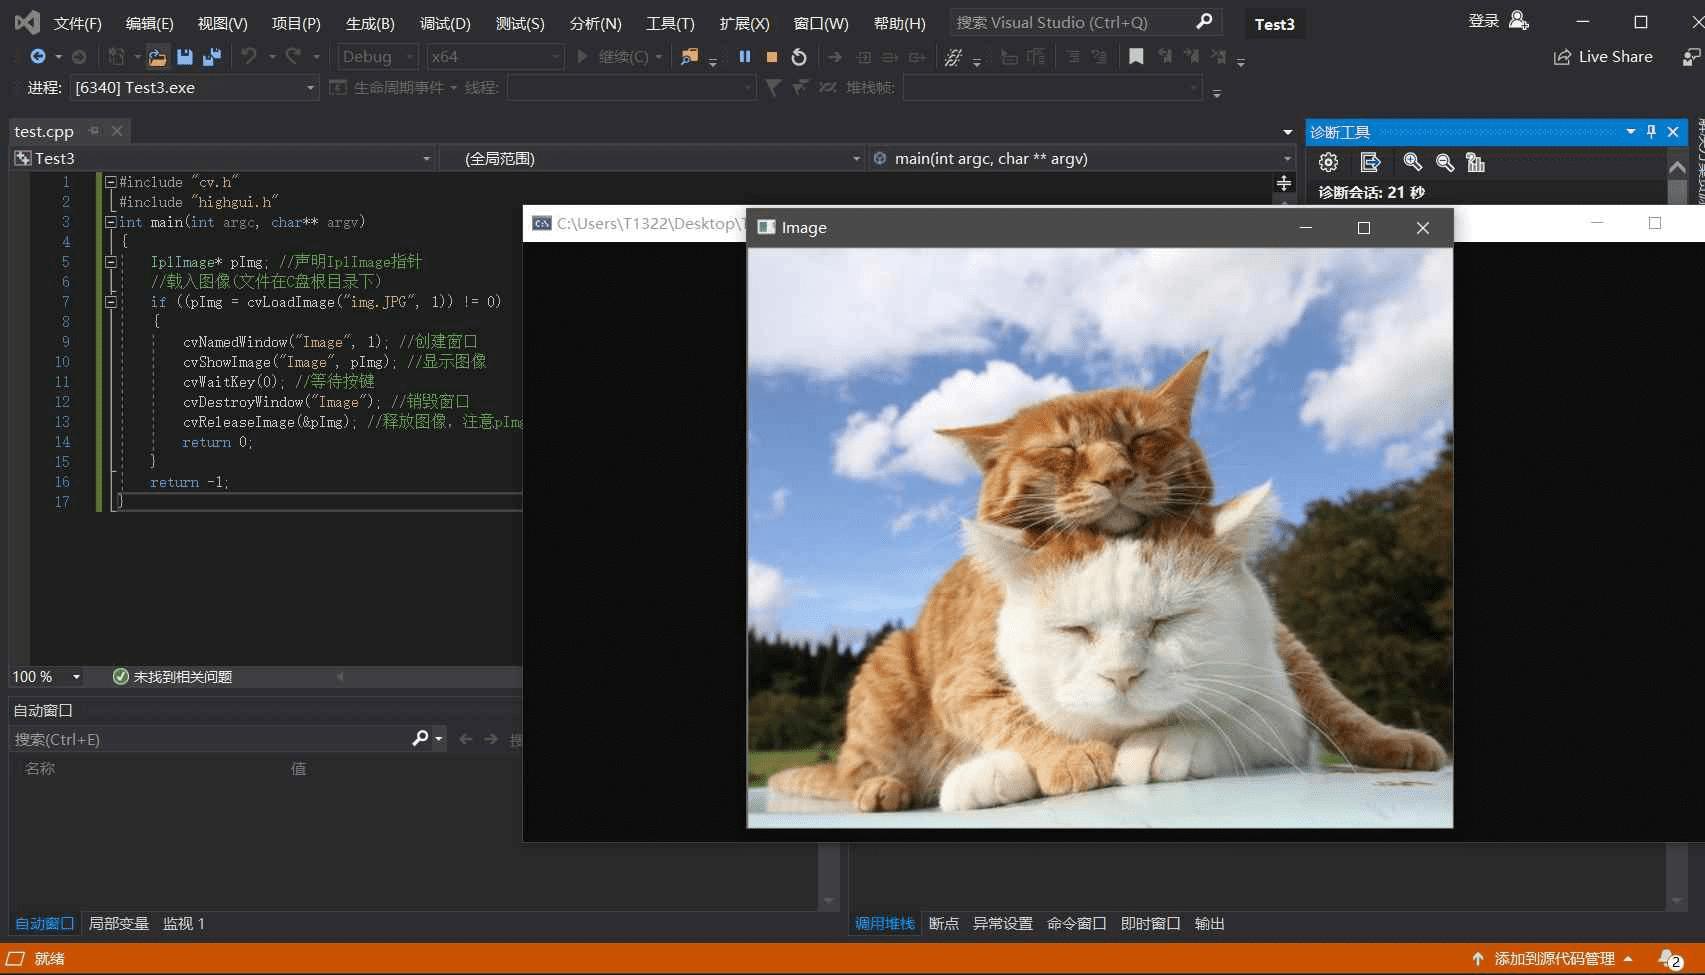Collapse the if block on line 7

tap(111, 302)
